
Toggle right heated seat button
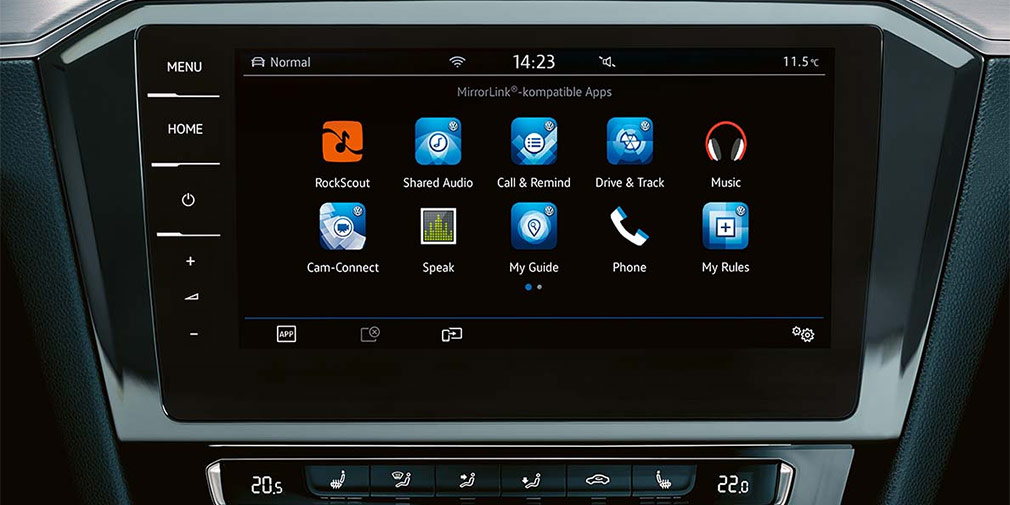pos(665,481)
